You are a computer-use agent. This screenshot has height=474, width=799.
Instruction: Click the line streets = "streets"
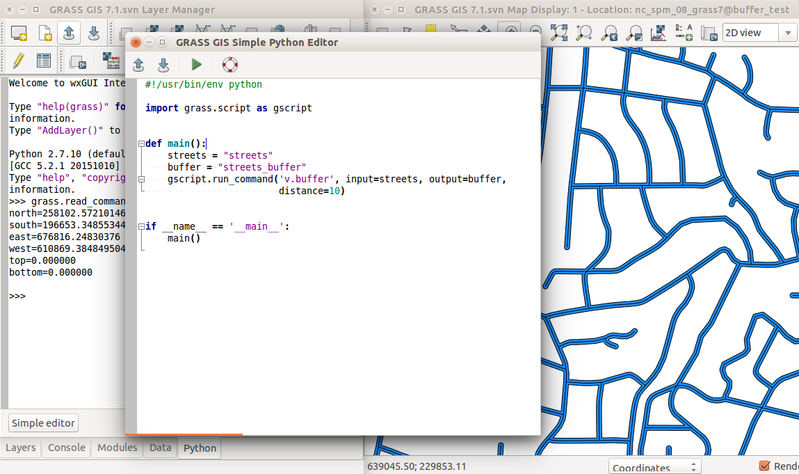pos(220,155)
